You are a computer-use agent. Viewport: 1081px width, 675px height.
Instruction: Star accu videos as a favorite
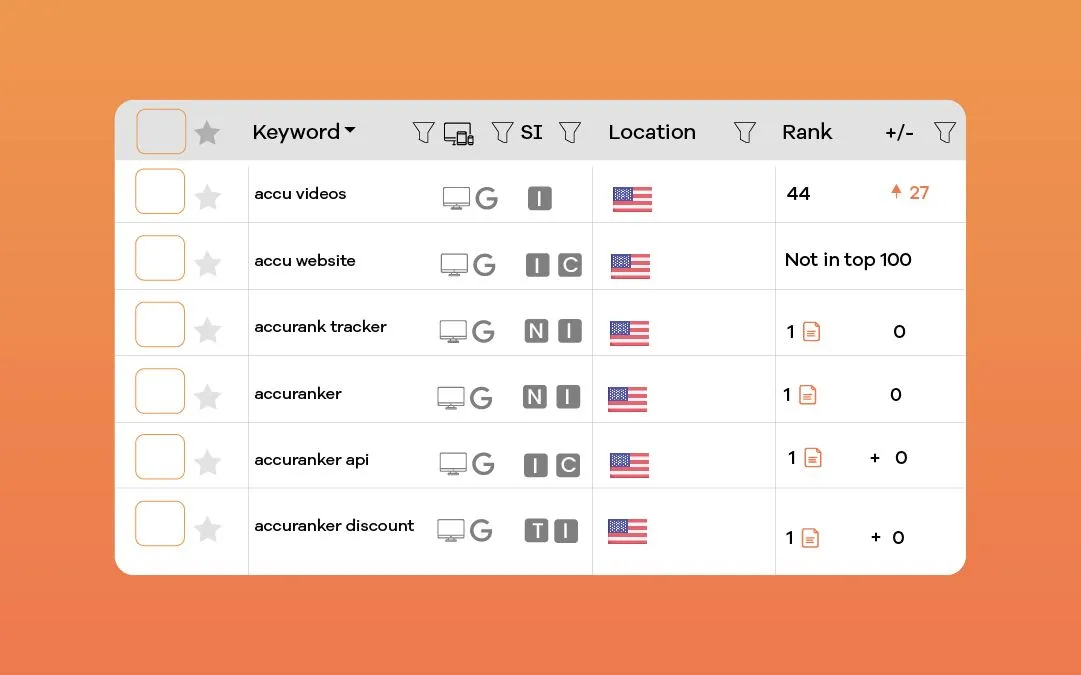[x=207, y=198]
